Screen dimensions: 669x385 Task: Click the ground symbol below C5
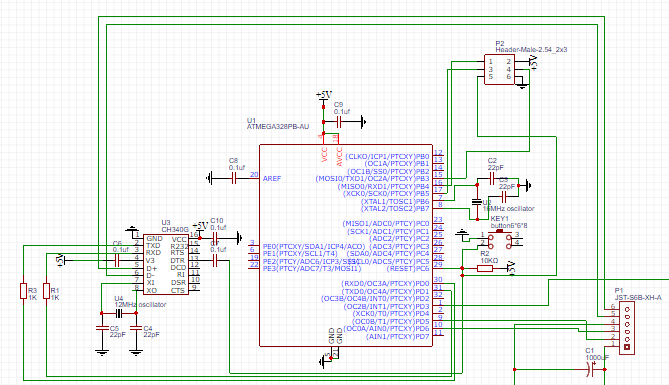[x=102, y=353]
